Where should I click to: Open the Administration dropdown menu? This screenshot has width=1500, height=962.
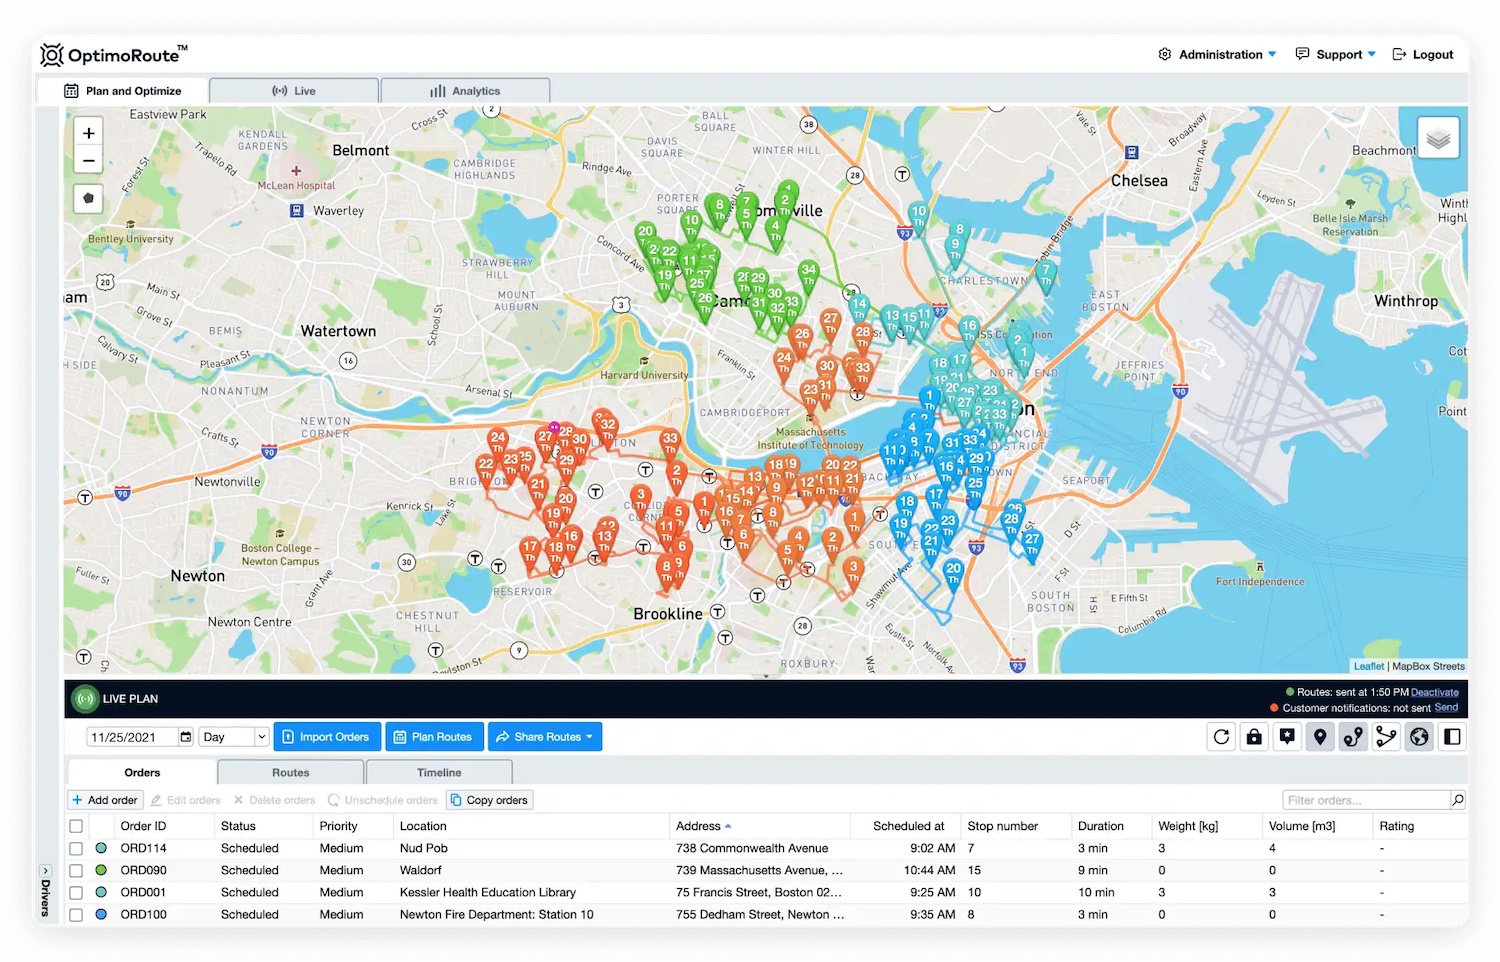1217,54
